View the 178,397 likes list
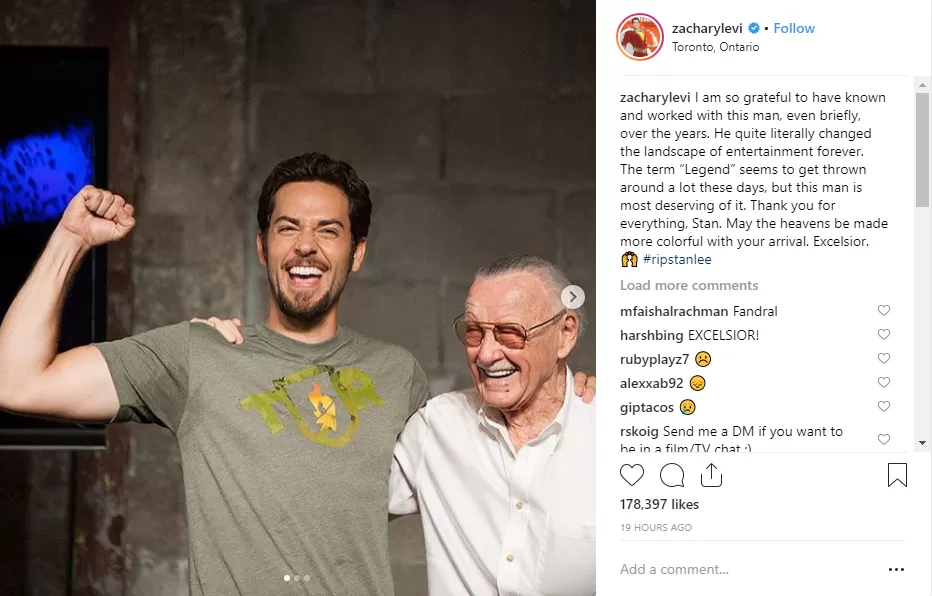 pyautogui.click(x=659, y=505)
